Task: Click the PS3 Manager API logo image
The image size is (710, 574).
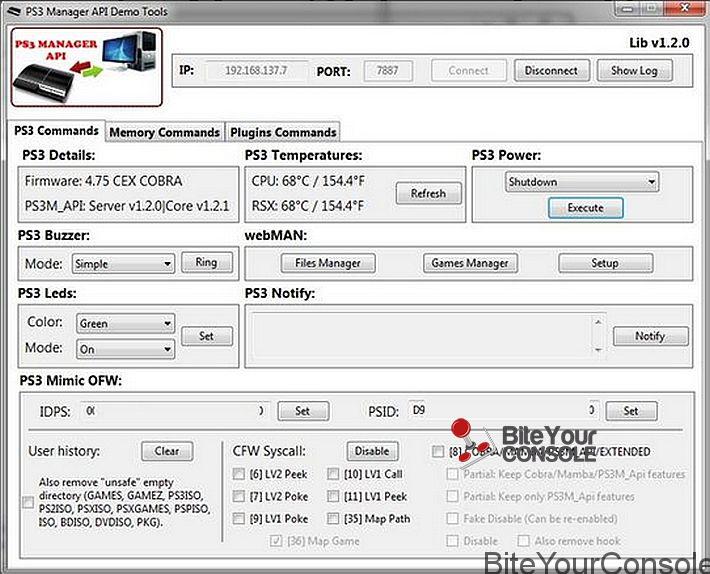Action: [x=86, y=67]
